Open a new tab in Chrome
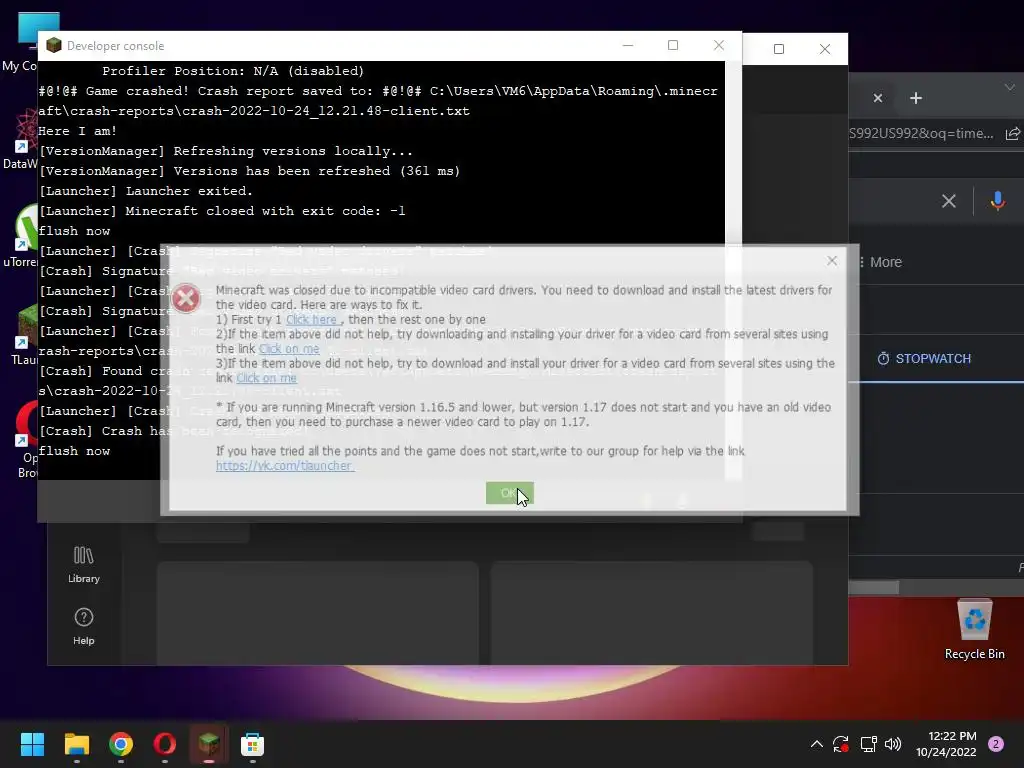Image resolution: width=1024 pixels, height=768 pixels. tap(916, 98)
